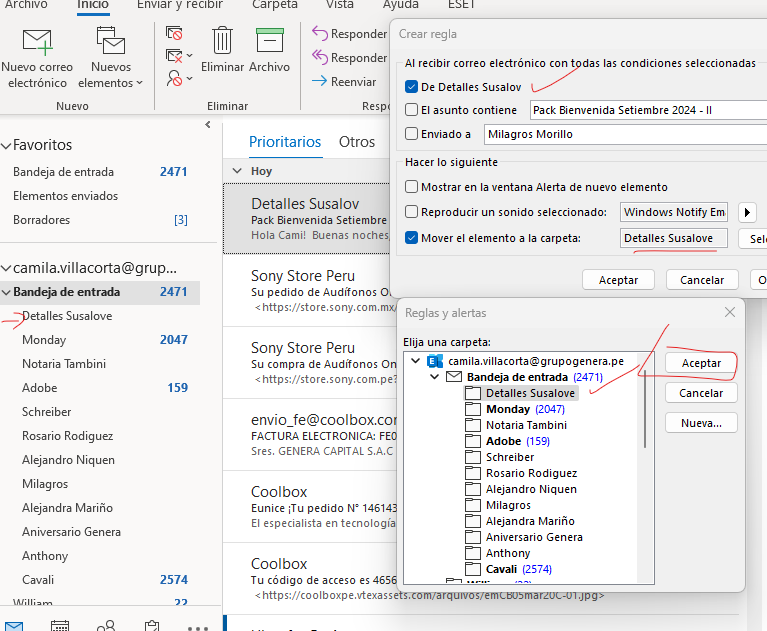Click the Responder a todos double arrow
The image size is (767, 631).
[320, 57]
